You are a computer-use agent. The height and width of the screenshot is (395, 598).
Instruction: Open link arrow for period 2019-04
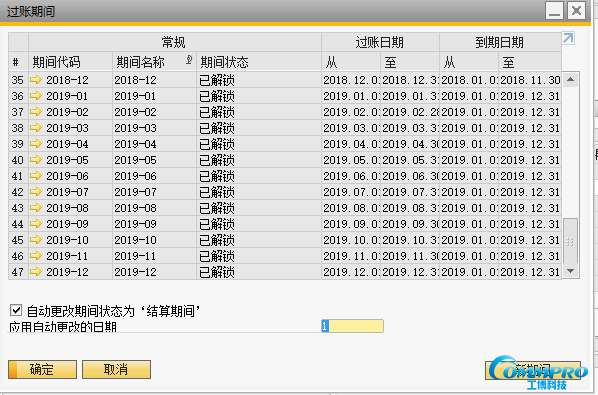click(x=36, y=144)
